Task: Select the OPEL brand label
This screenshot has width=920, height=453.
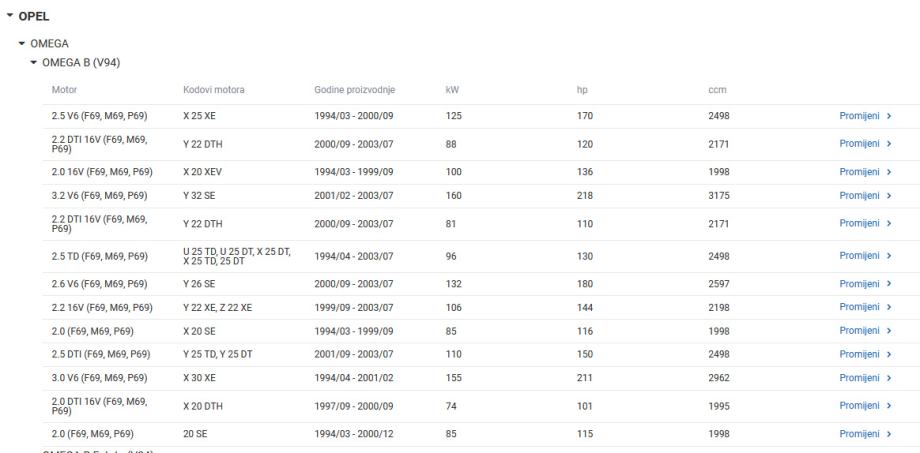Action: (x=34, y=16)
